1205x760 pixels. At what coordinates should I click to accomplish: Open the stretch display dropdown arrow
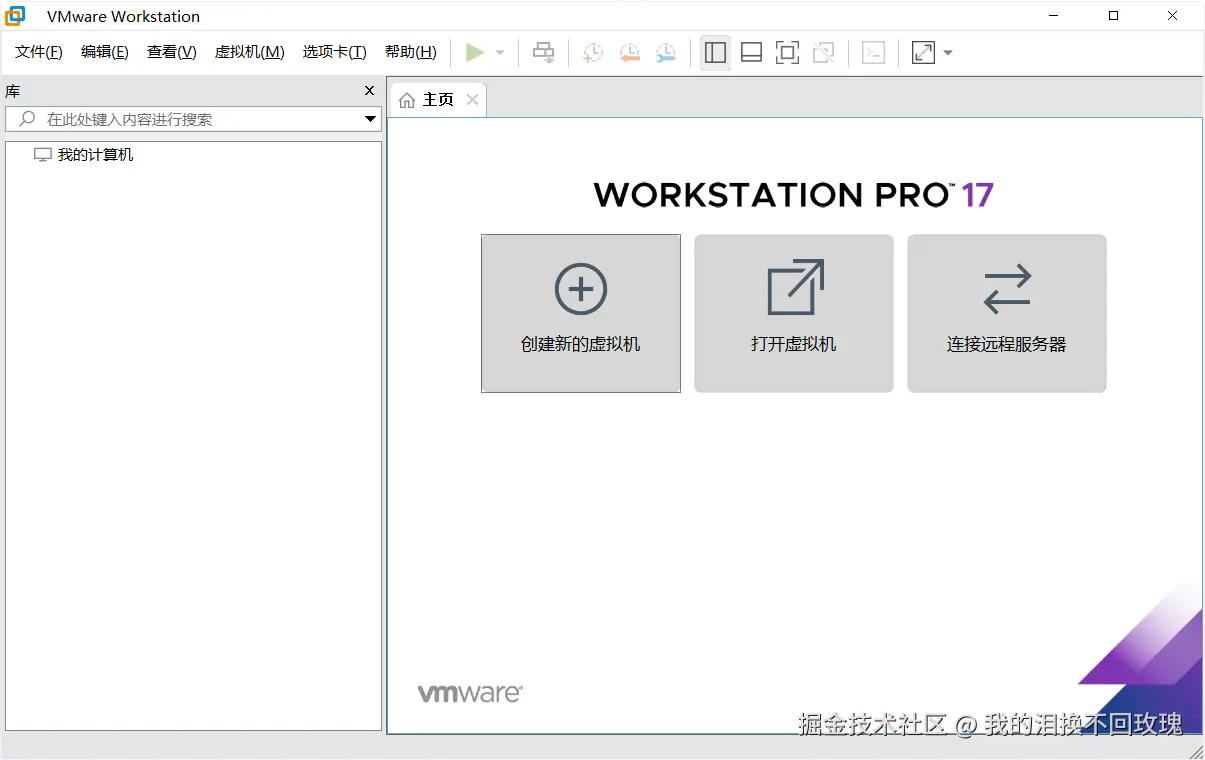click(948, 53)
